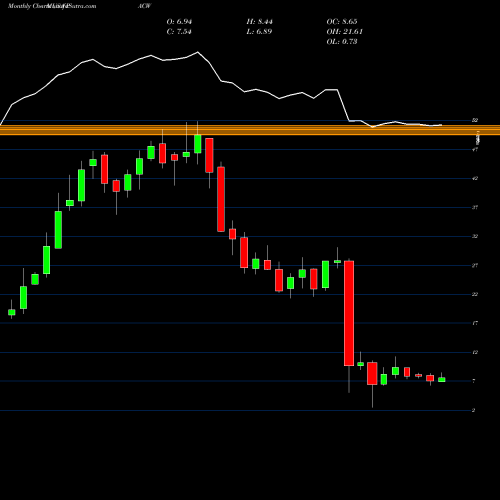Click the OL: 0.73 reading
The width and height of the screenshot is (500, 500).
click(x=342, y=42)
